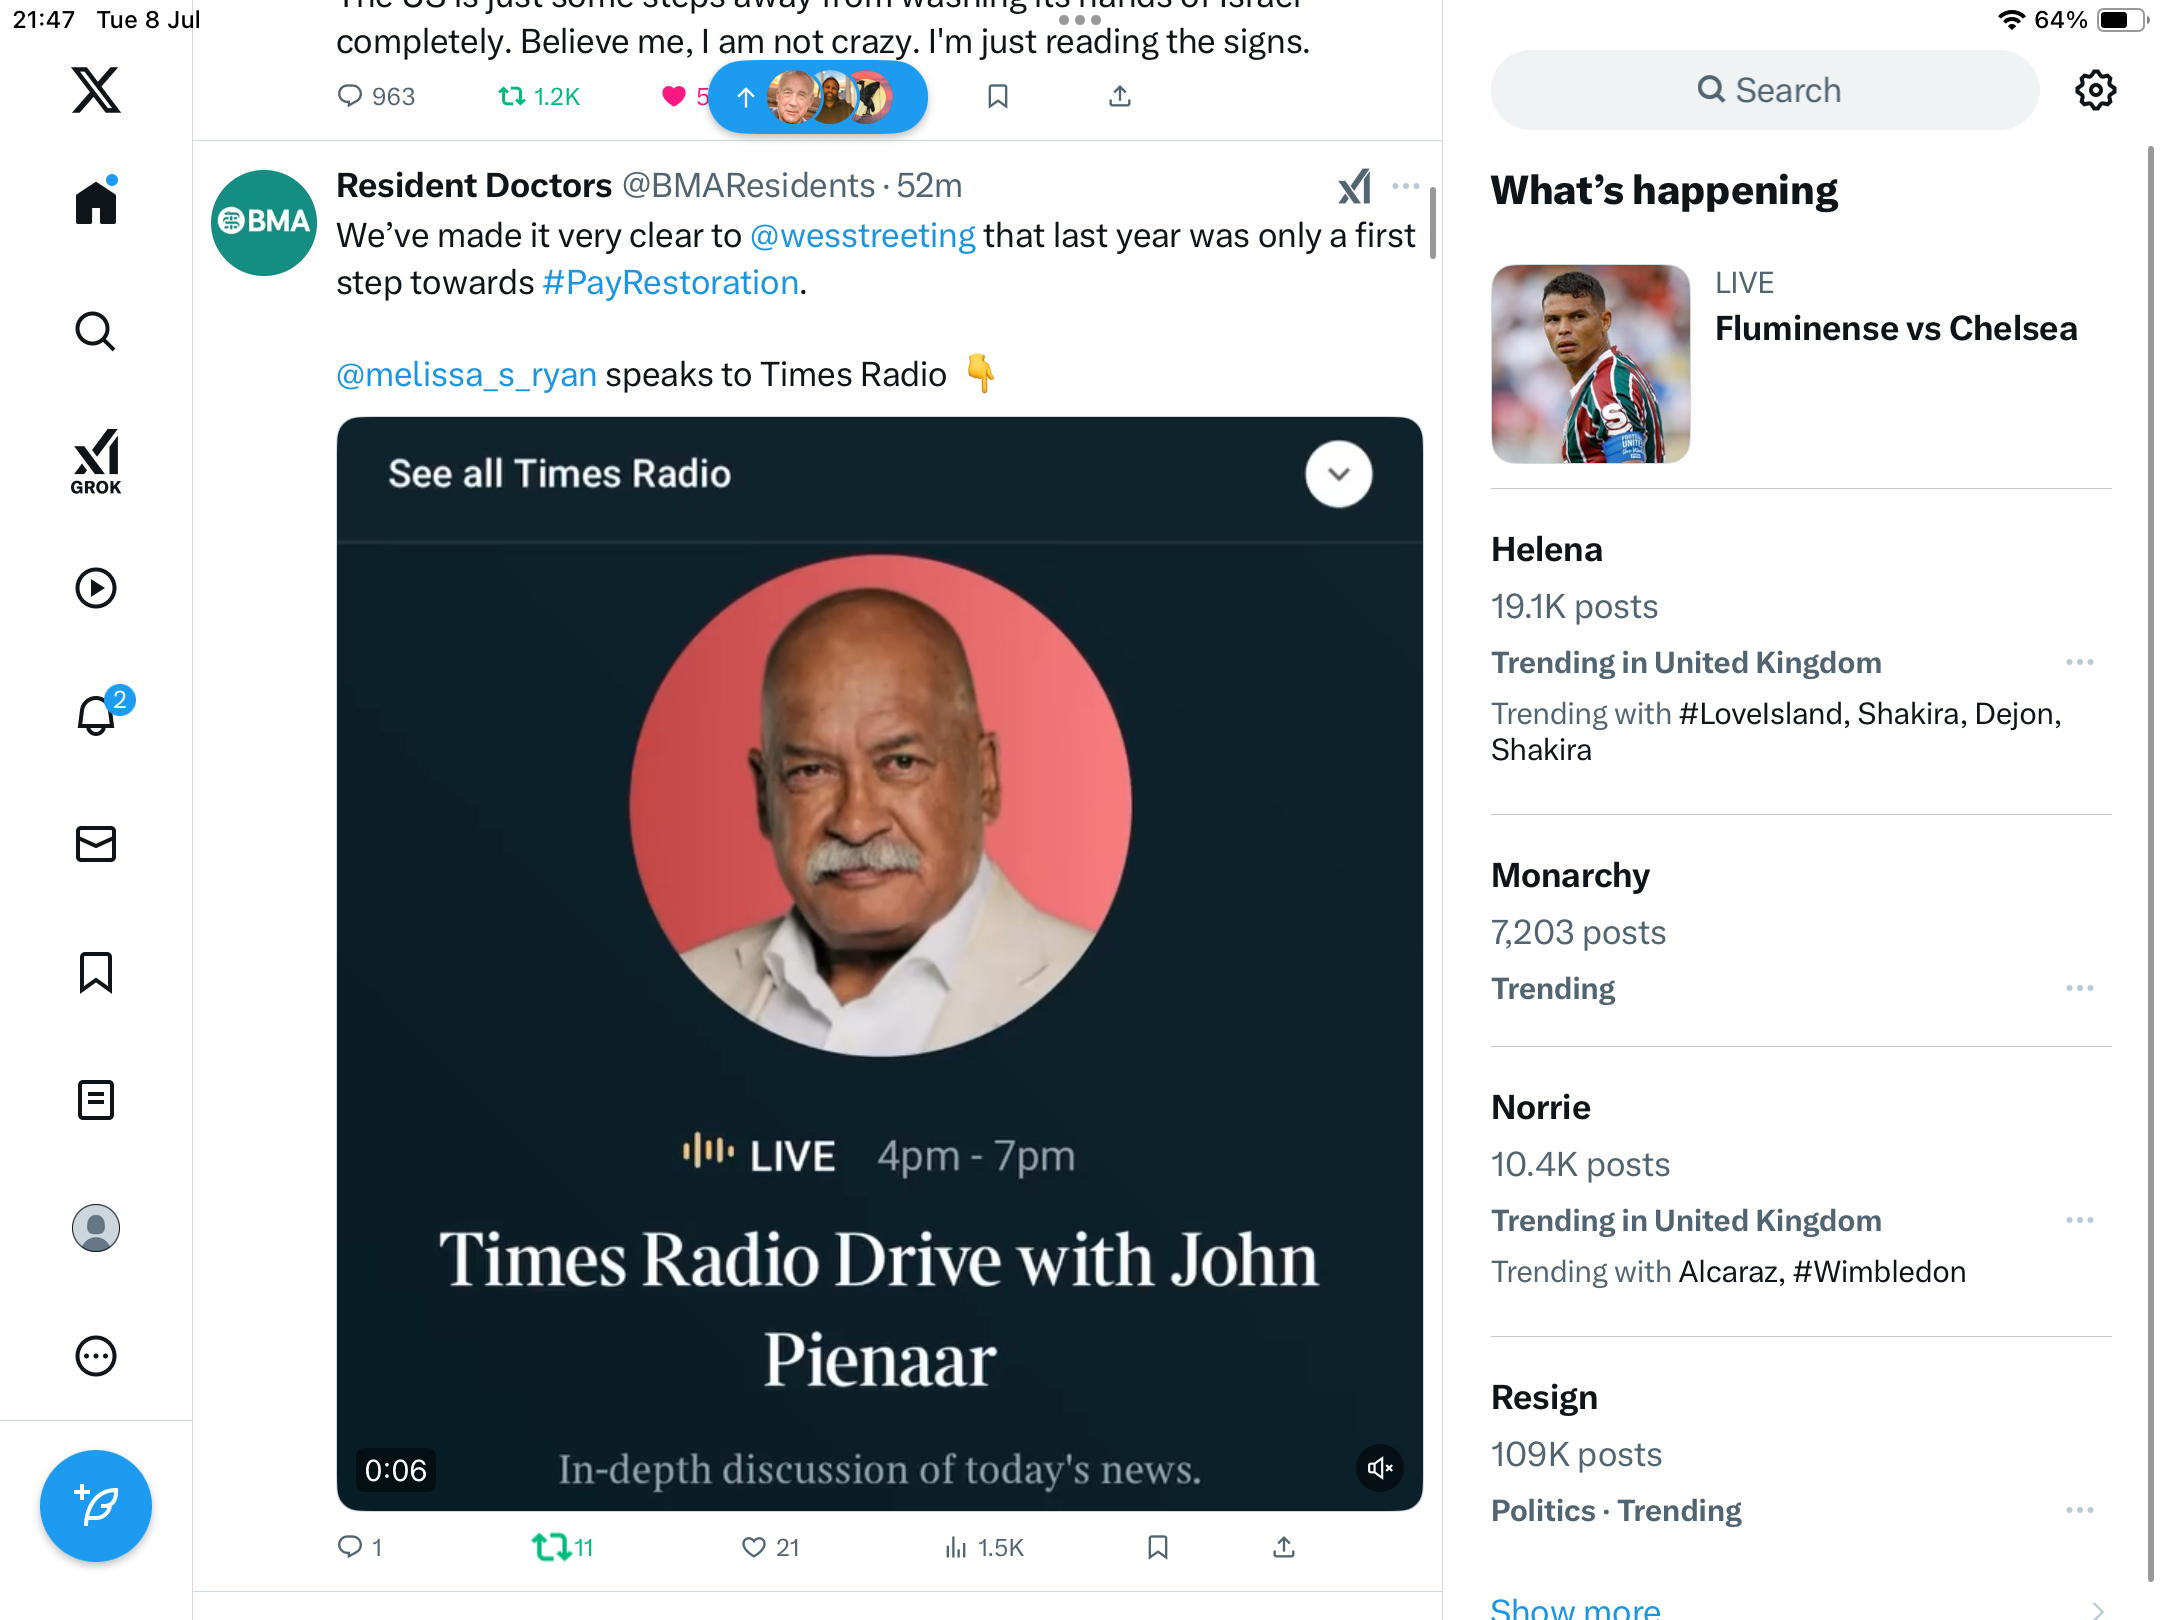Open the Resign trending topic
This screenshot has width=2160, height=1620.
[1544, 1398]
